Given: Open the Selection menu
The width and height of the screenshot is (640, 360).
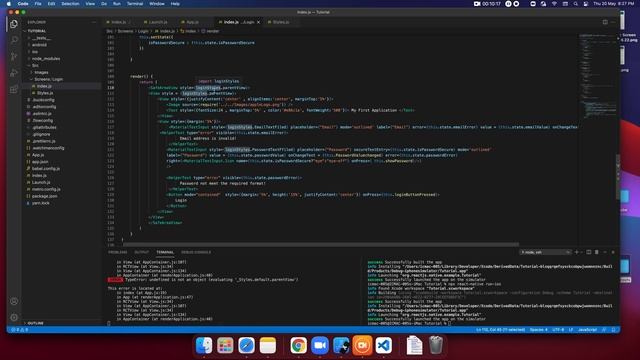Looking at the screenshot, I should point(70,4).
